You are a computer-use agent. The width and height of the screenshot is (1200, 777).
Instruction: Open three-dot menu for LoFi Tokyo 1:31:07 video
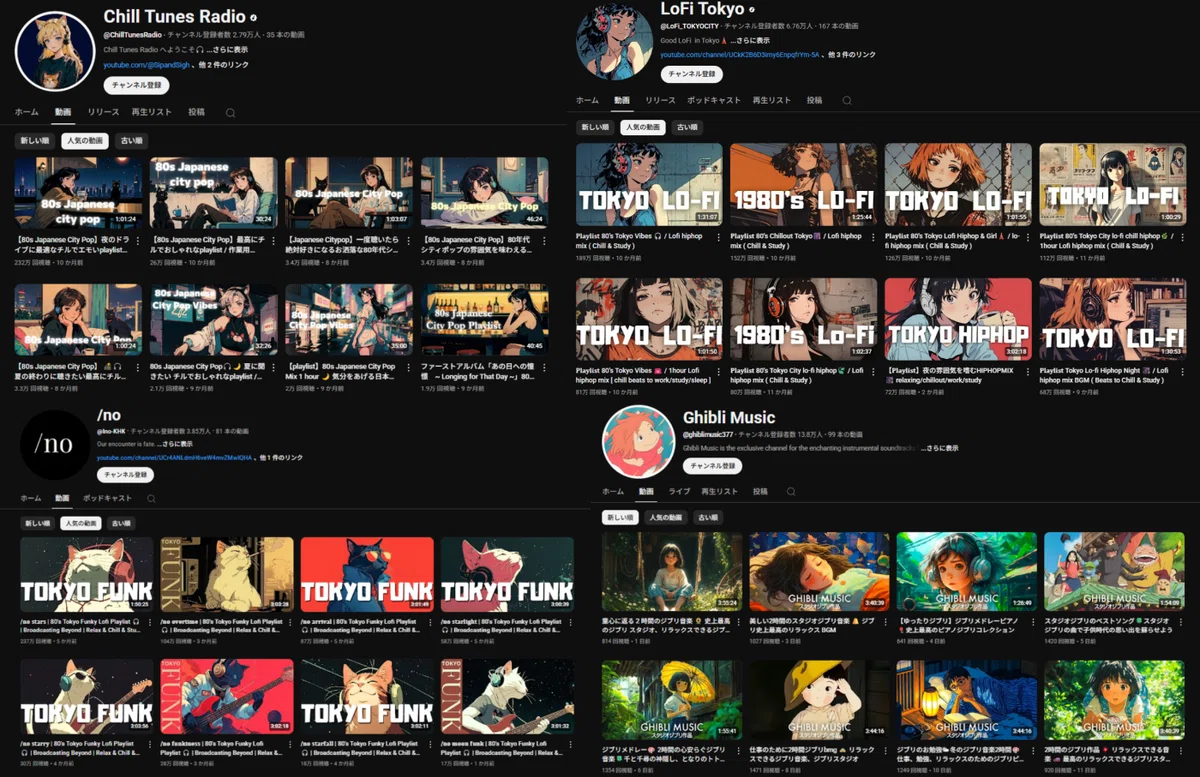[721, 236]
